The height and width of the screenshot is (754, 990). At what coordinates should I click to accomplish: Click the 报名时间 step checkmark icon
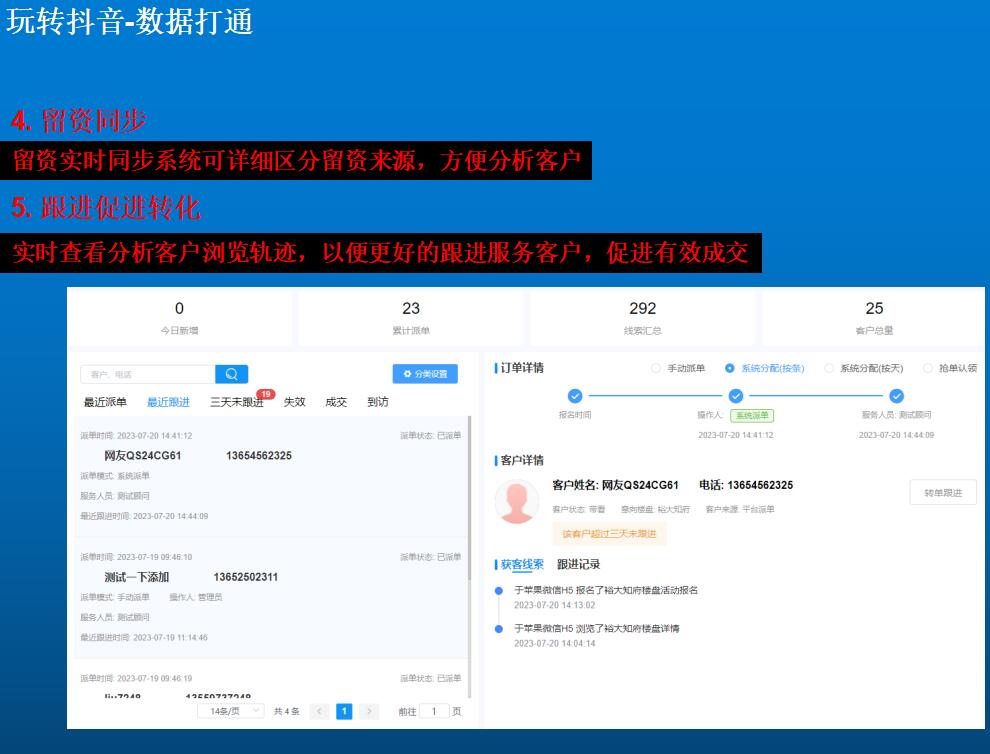[574, 396]
